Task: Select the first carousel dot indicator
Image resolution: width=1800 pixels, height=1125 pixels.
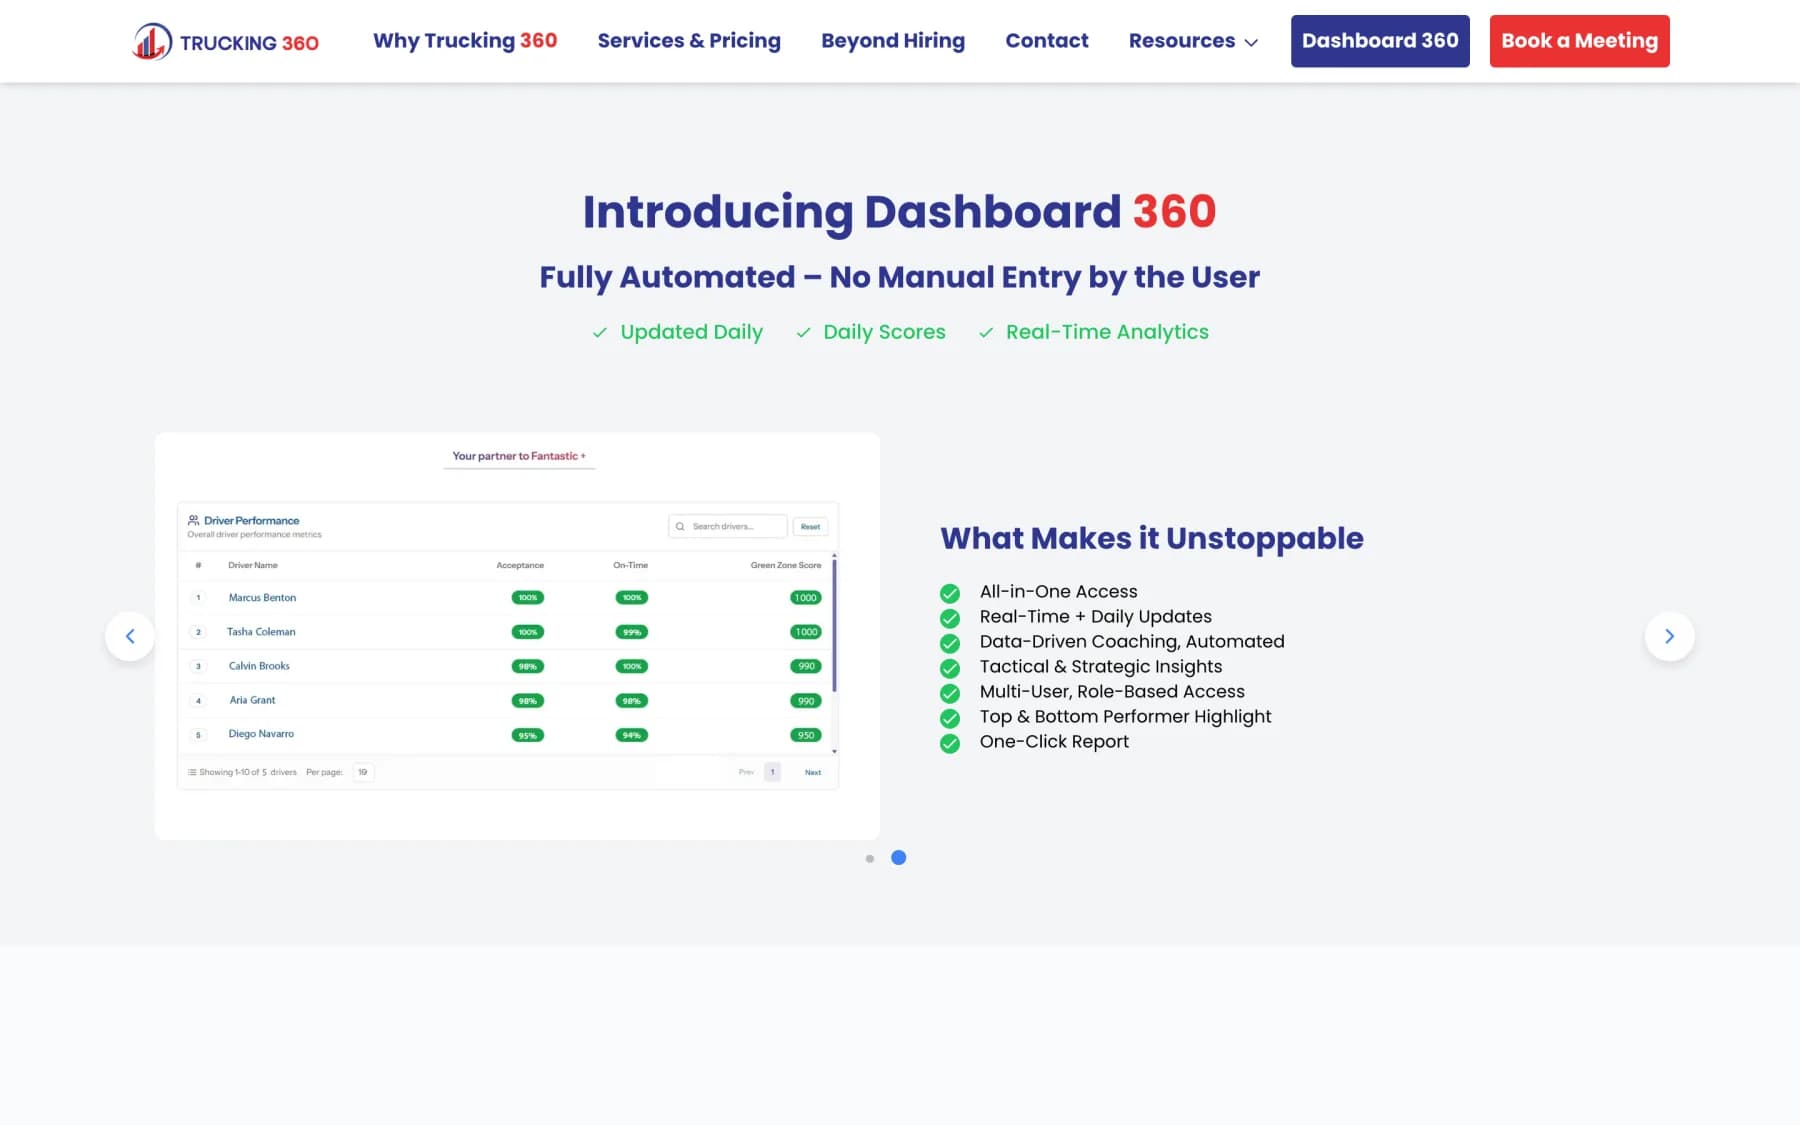Action: point(870,858)
